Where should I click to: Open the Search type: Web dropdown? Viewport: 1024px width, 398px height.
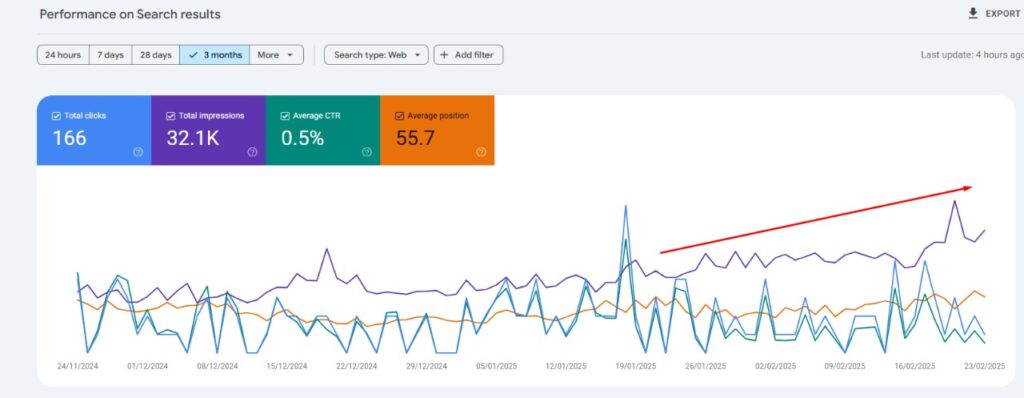[x=376, y=55]
